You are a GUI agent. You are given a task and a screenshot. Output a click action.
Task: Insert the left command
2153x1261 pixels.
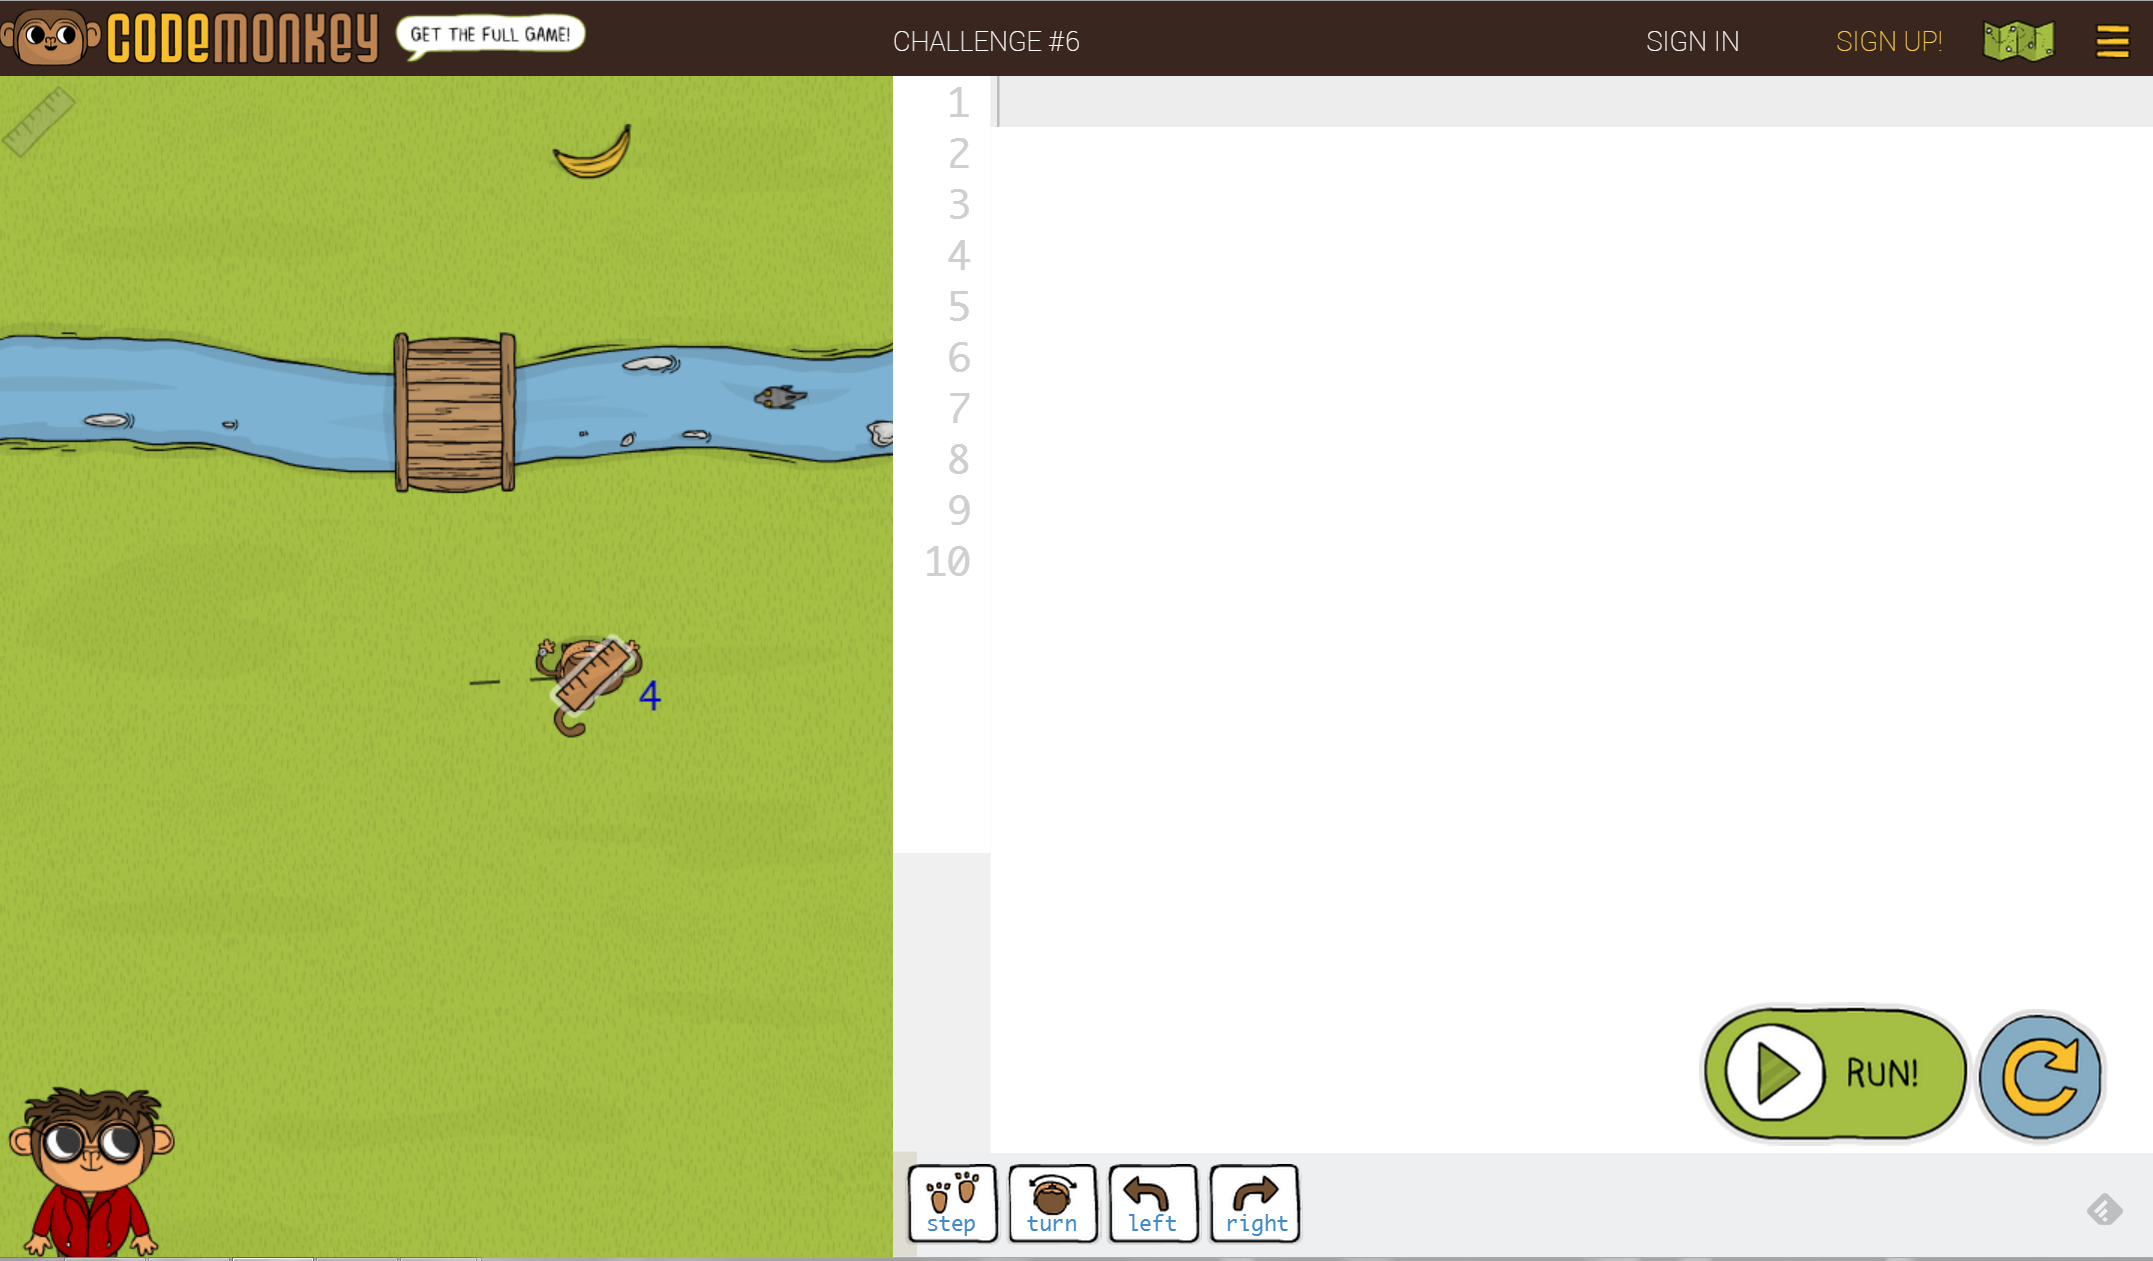coord(1153,1203)
